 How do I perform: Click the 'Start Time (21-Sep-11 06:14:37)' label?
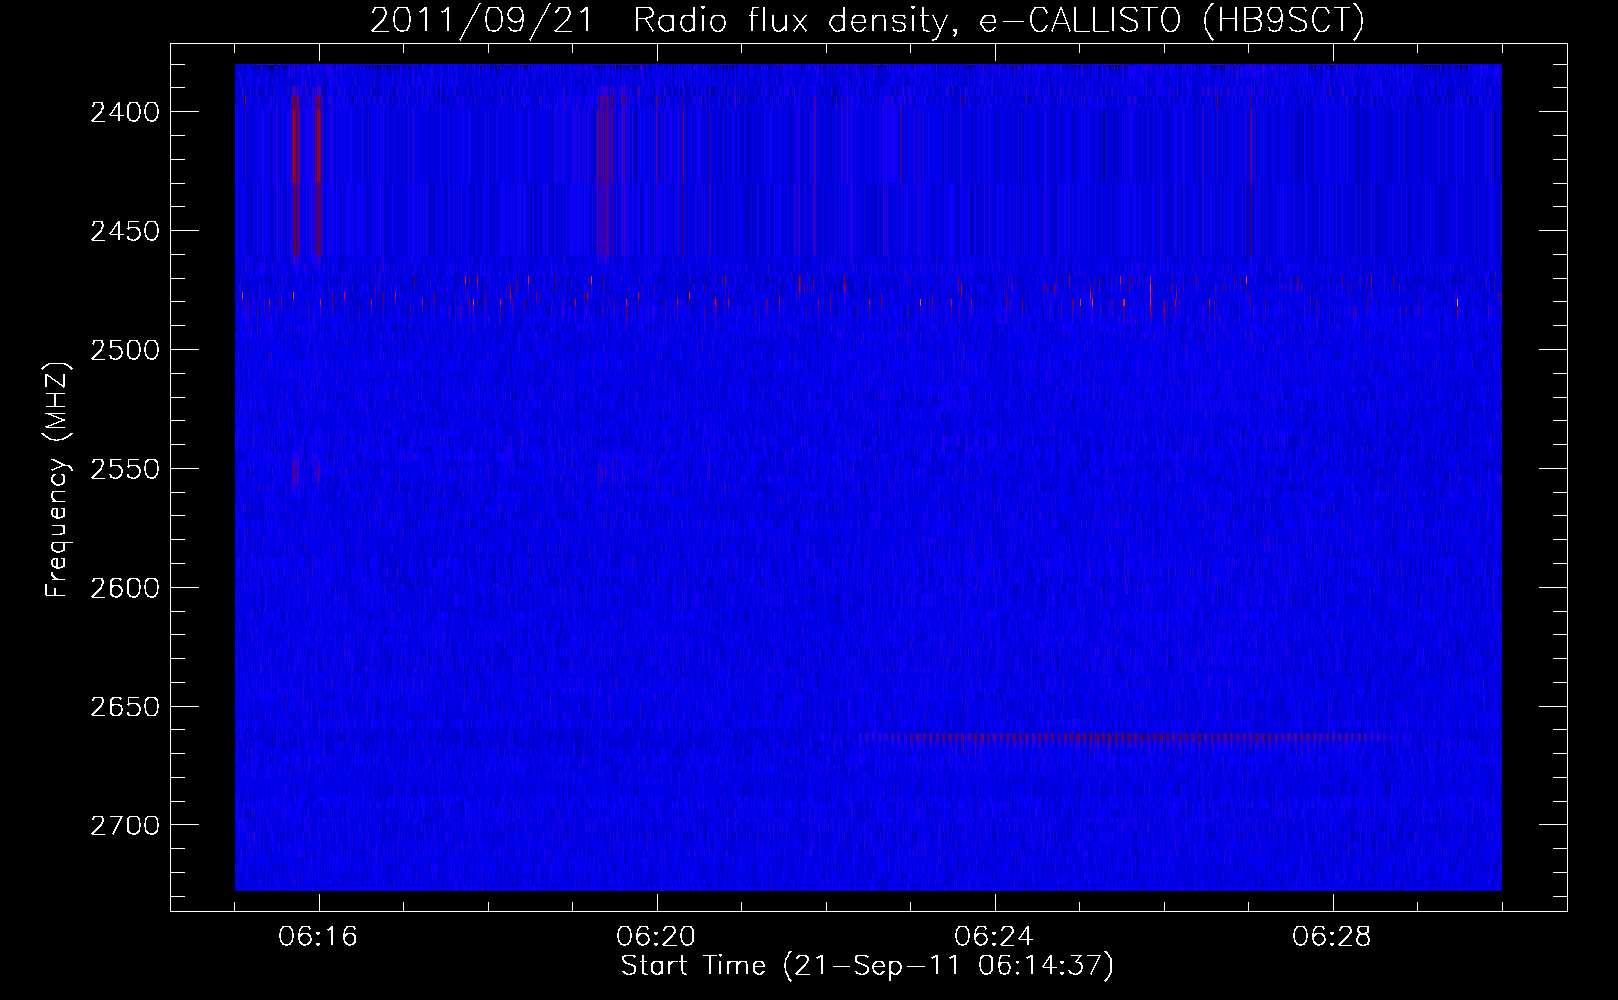(867, 966)
